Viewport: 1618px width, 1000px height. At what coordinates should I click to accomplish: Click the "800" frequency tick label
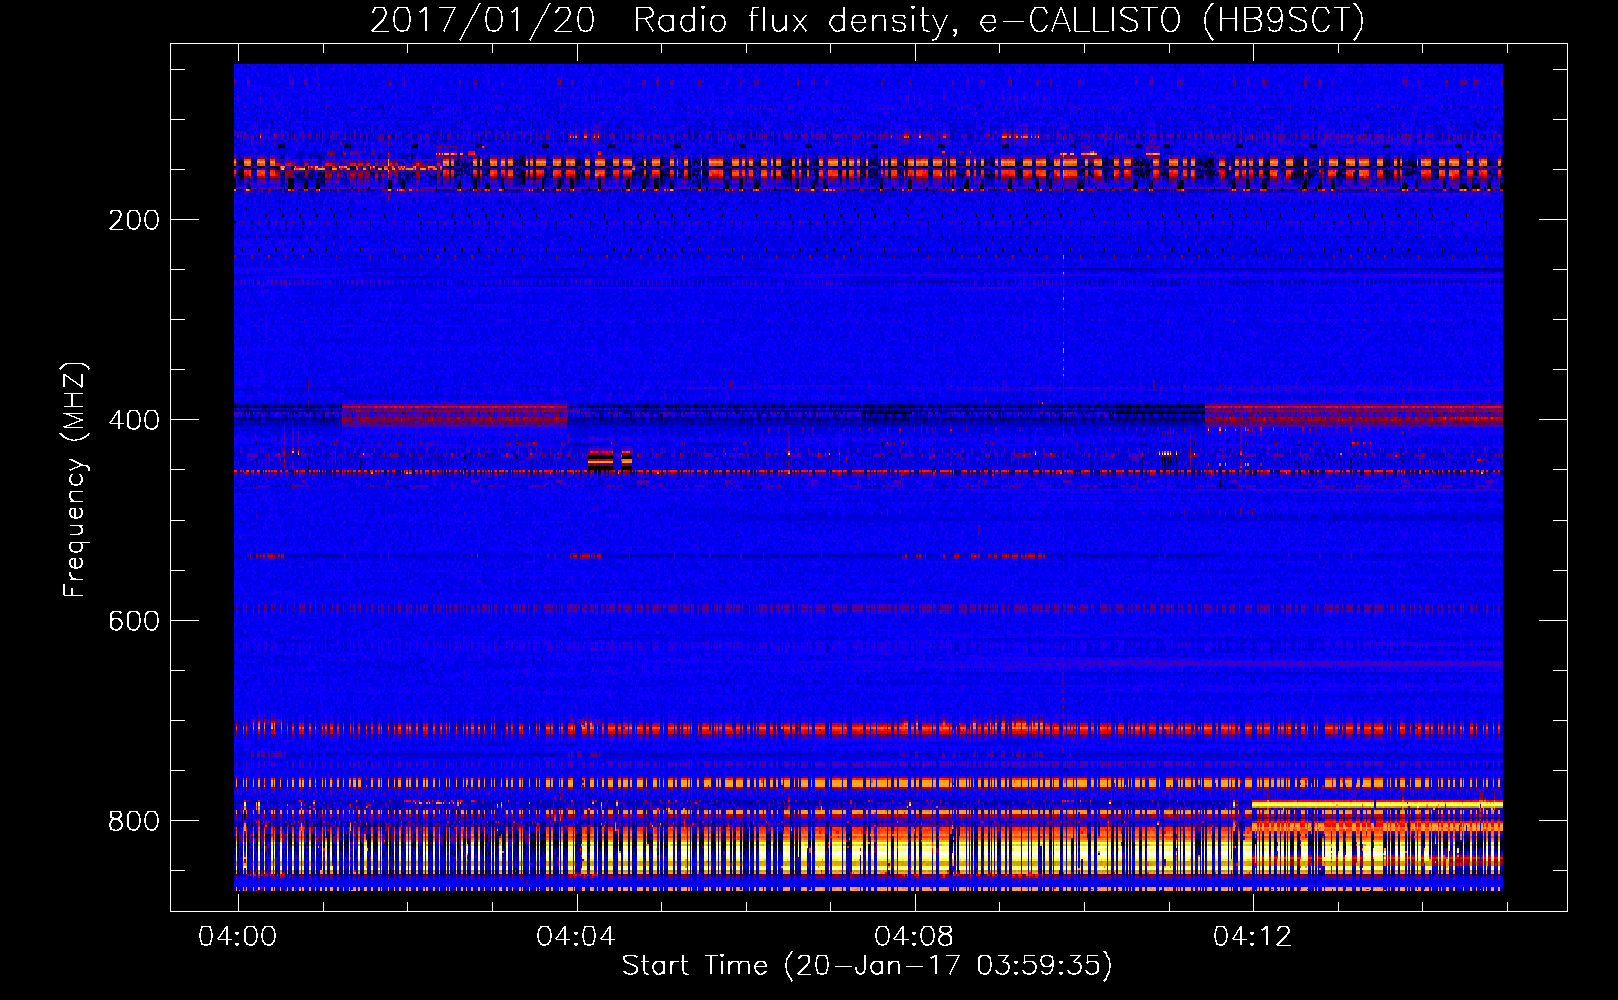pos(134,821)
